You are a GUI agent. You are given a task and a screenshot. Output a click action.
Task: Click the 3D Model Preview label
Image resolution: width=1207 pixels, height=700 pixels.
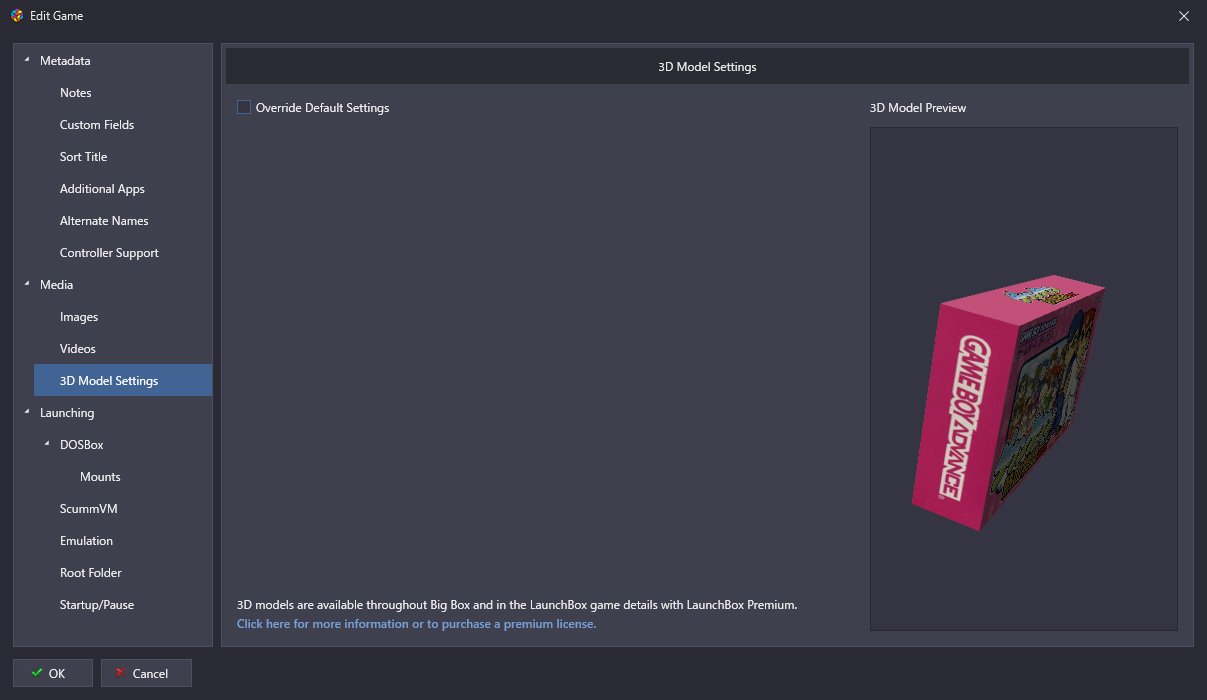(x=918, y=108)
